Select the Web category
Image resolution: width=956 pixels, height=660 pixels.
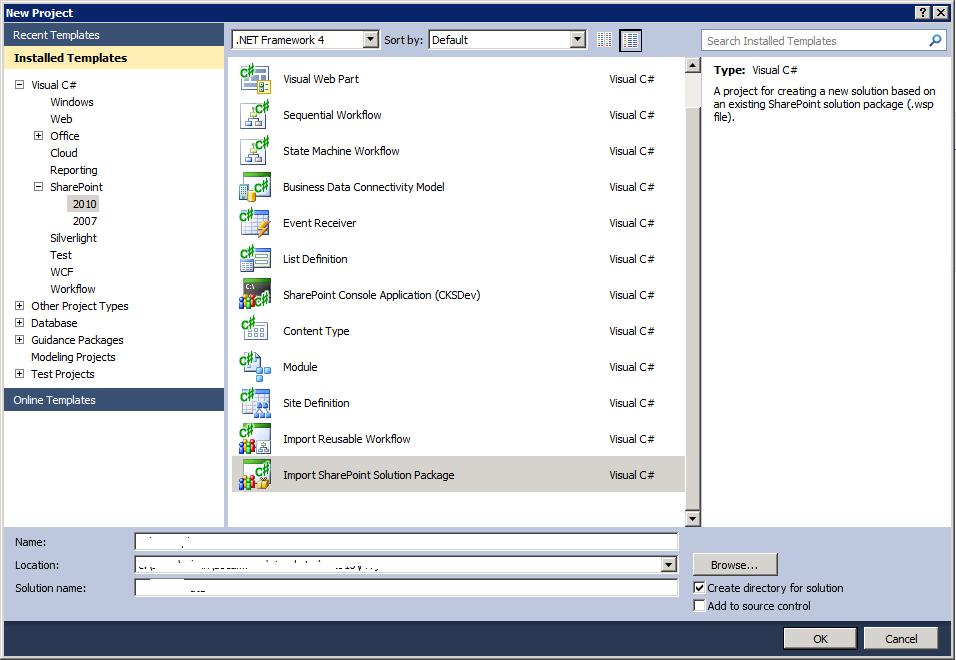pos(61,119)
